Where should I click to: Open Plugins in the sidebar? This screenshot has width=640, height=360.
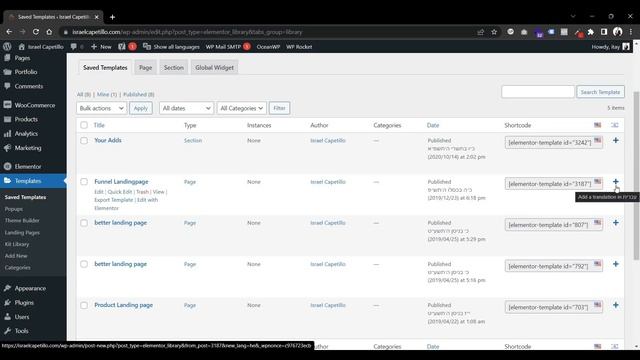pos(24,302)
